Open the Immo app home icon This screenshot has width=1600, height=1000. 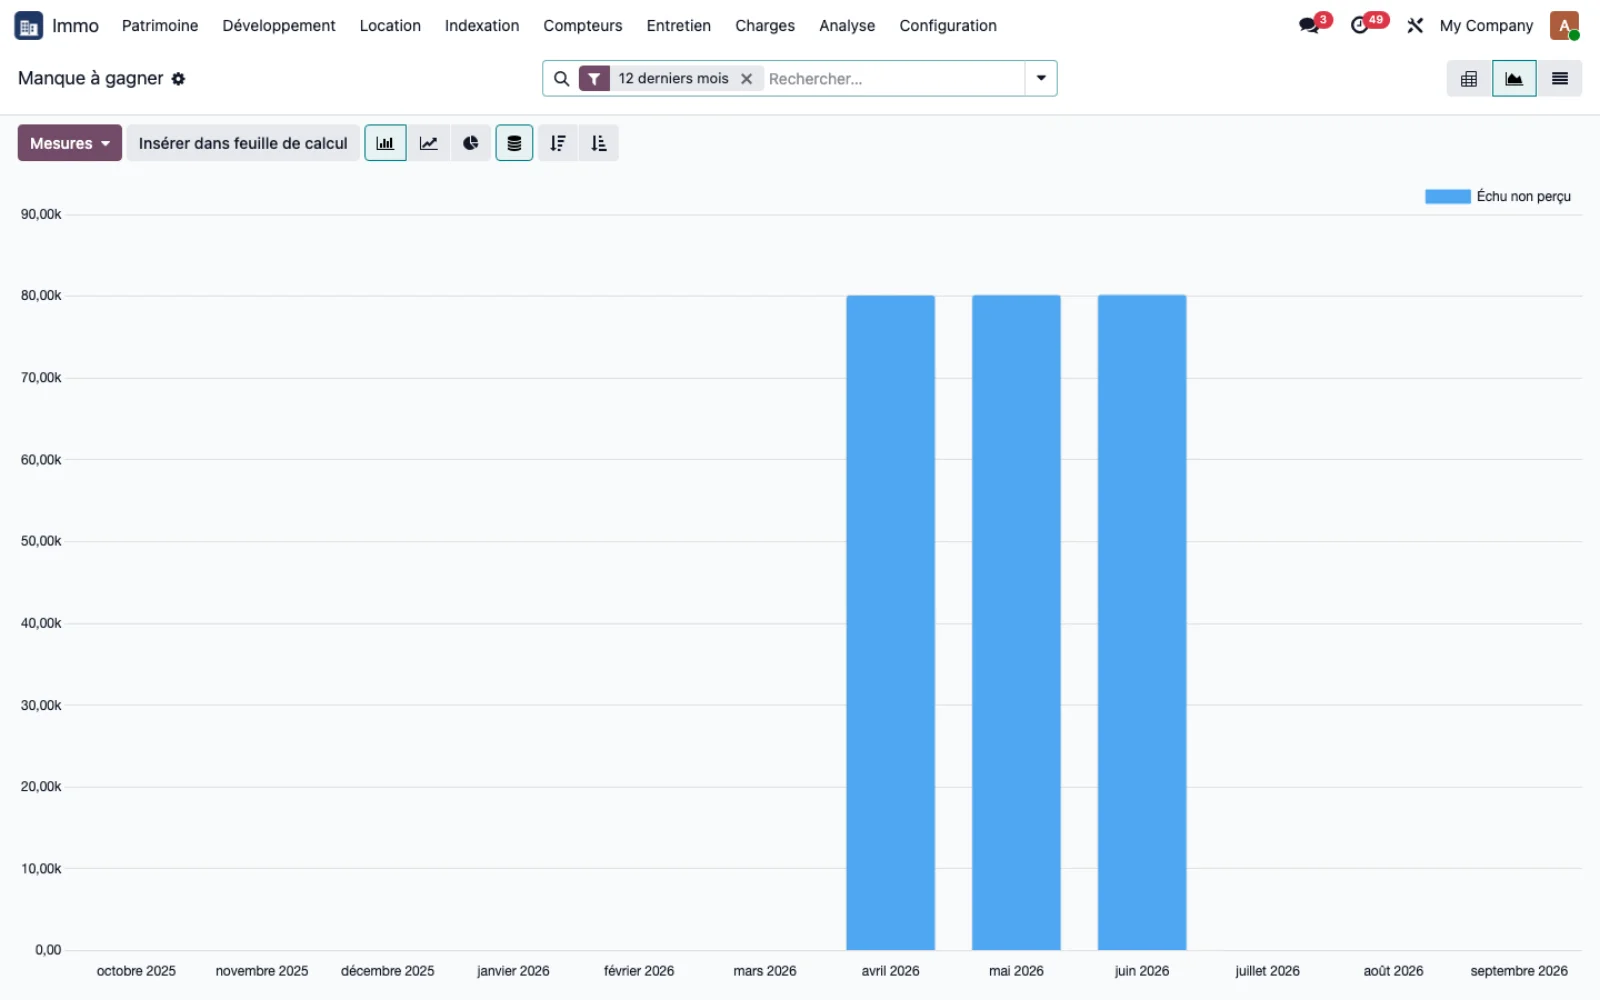[28, 26]
